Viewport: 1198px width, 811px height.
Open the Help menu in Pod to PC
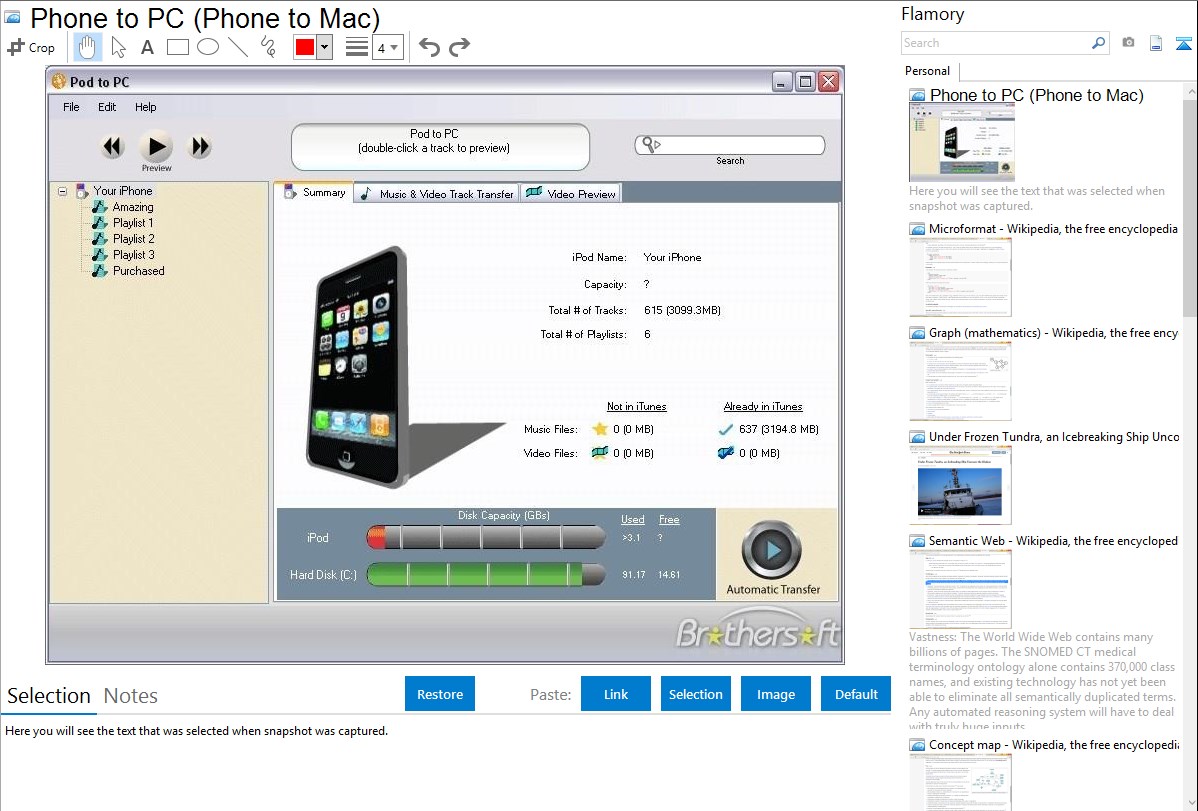(145, 107)
